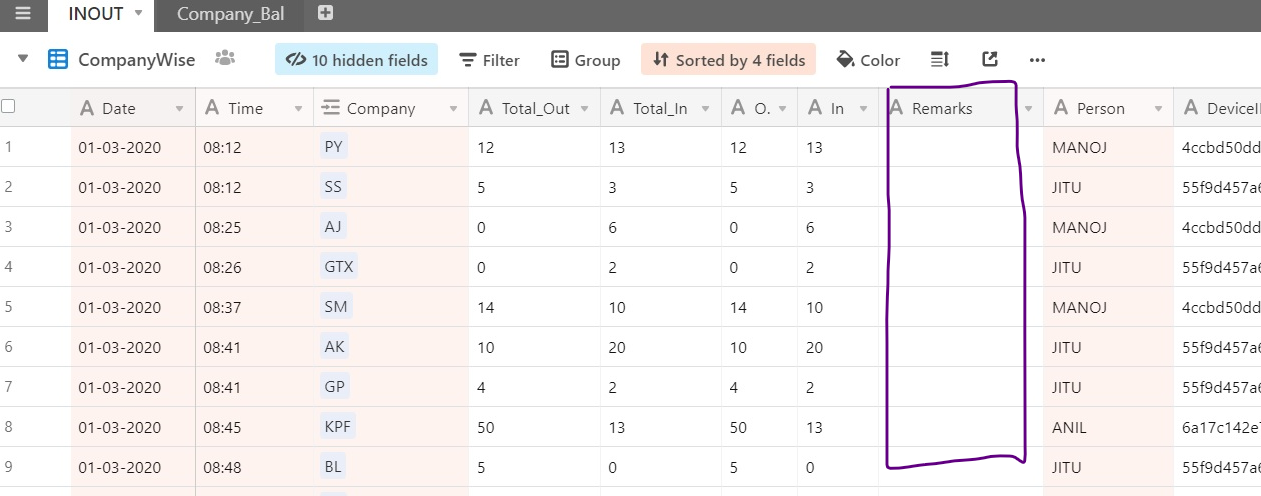The width and height of the screenshot is (1261, 496).
Task: Click the 08:48 time cell
Action: tap(255, 467)
